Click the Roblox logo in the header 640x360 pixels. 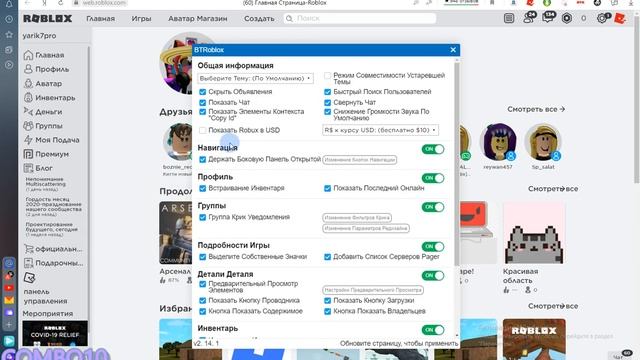pyautogui.click(x=47, y=18)
